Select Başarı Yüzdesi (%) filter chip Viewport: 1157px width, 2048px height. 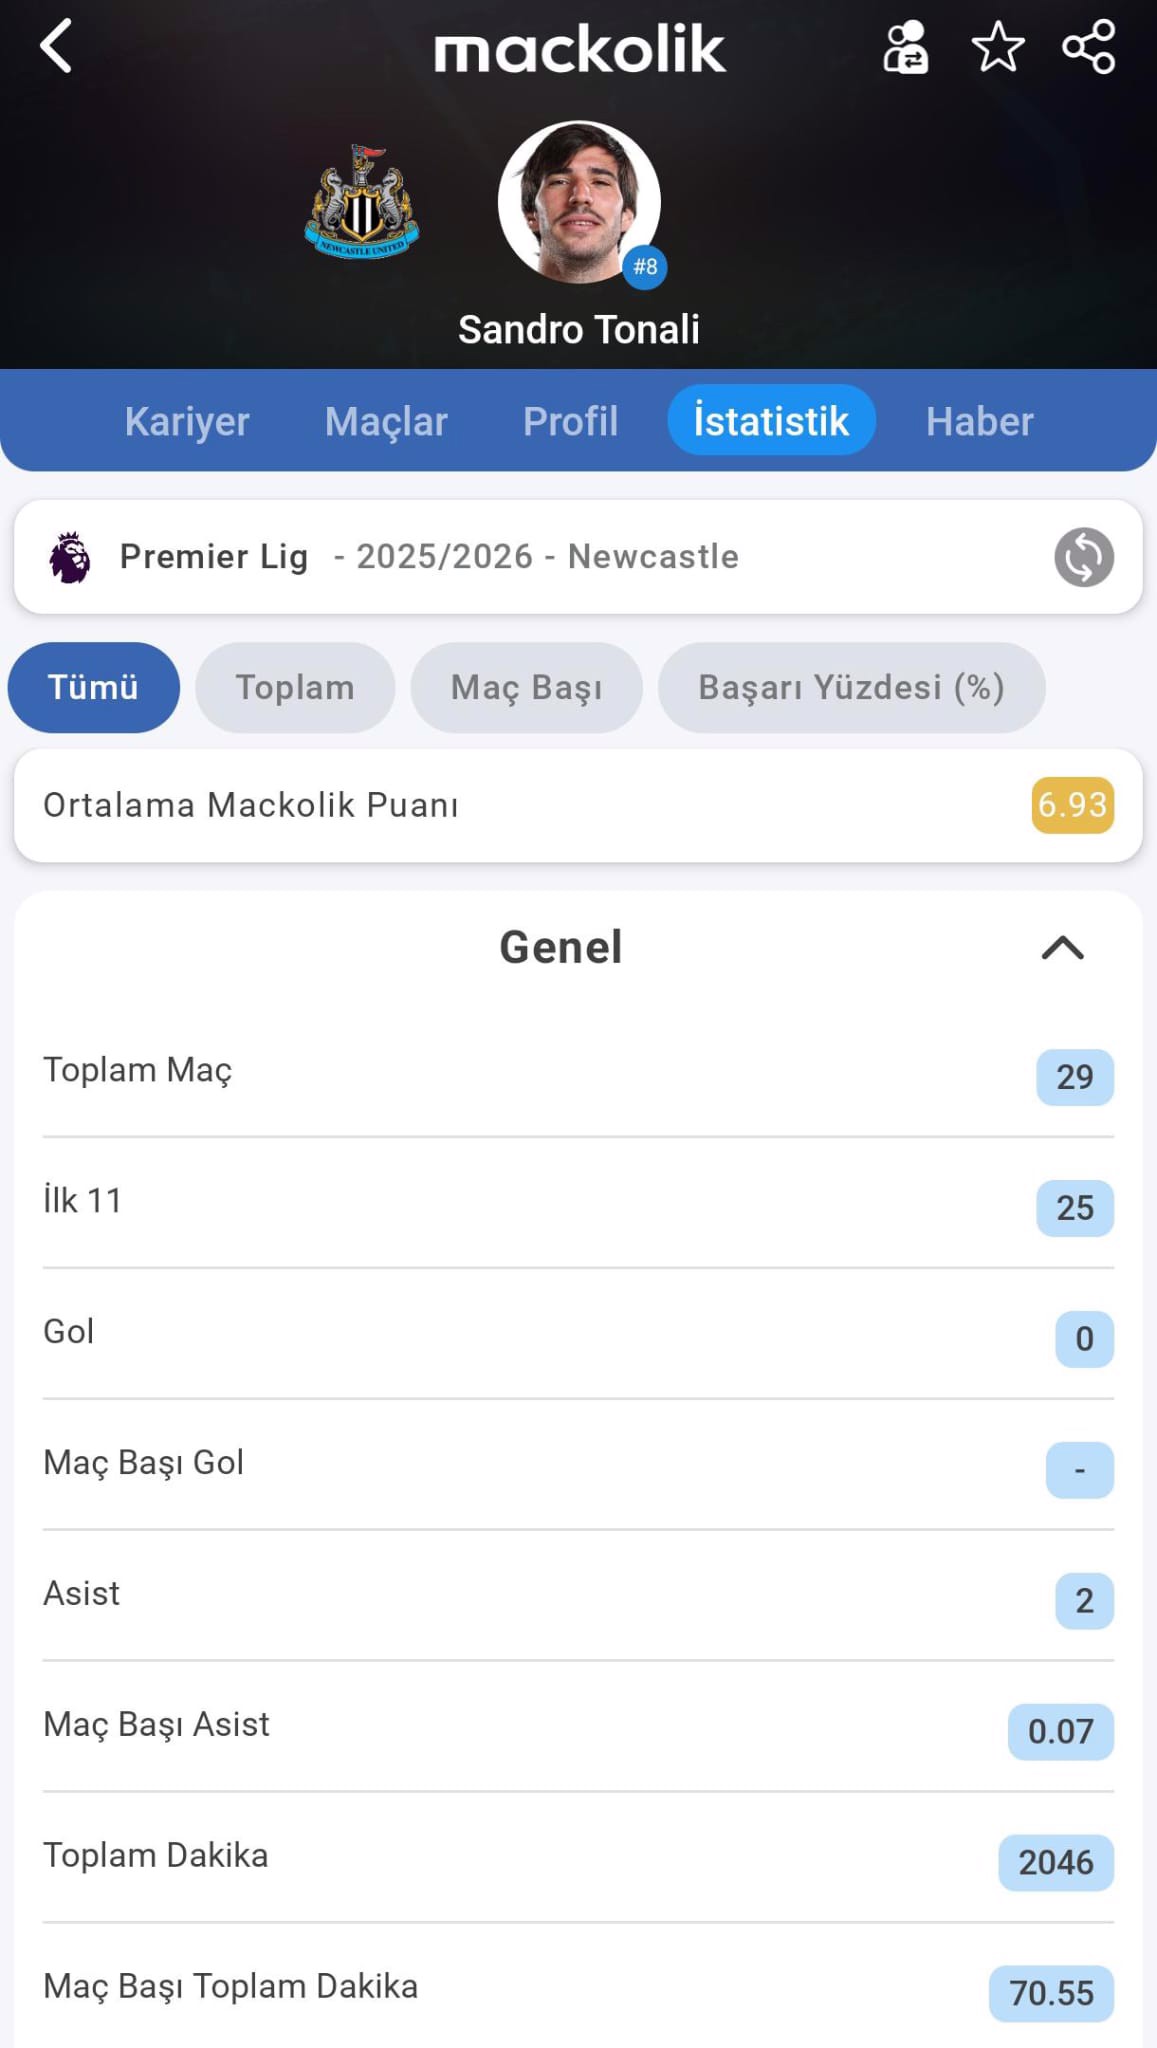pos(851,687)
